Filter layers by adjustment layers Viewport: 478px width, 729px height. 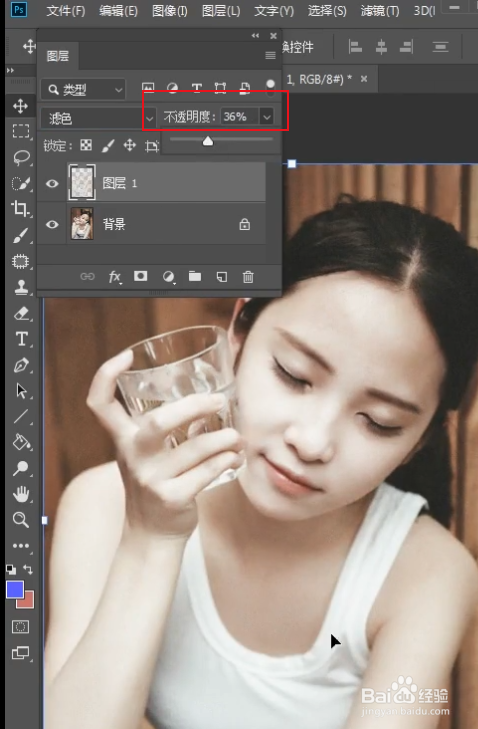point(173,88)
